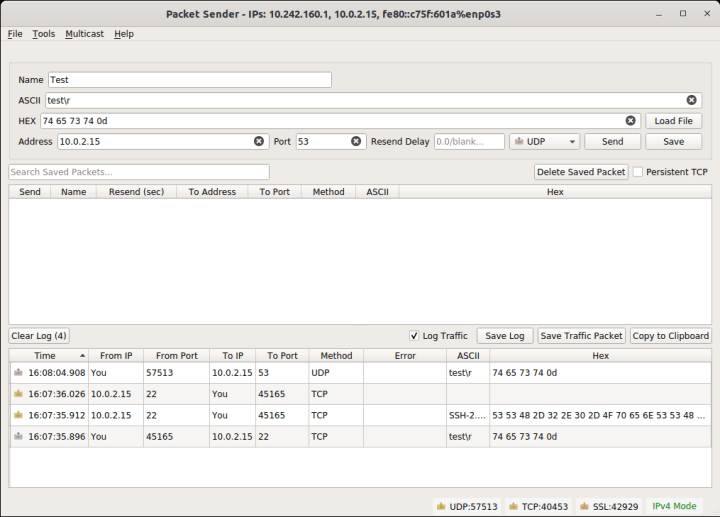Image resolution: width=720 pixels, height=517 pixels.
Task: Click the icon on the 16:07:35.896 log row
Action: coord(18,436)
